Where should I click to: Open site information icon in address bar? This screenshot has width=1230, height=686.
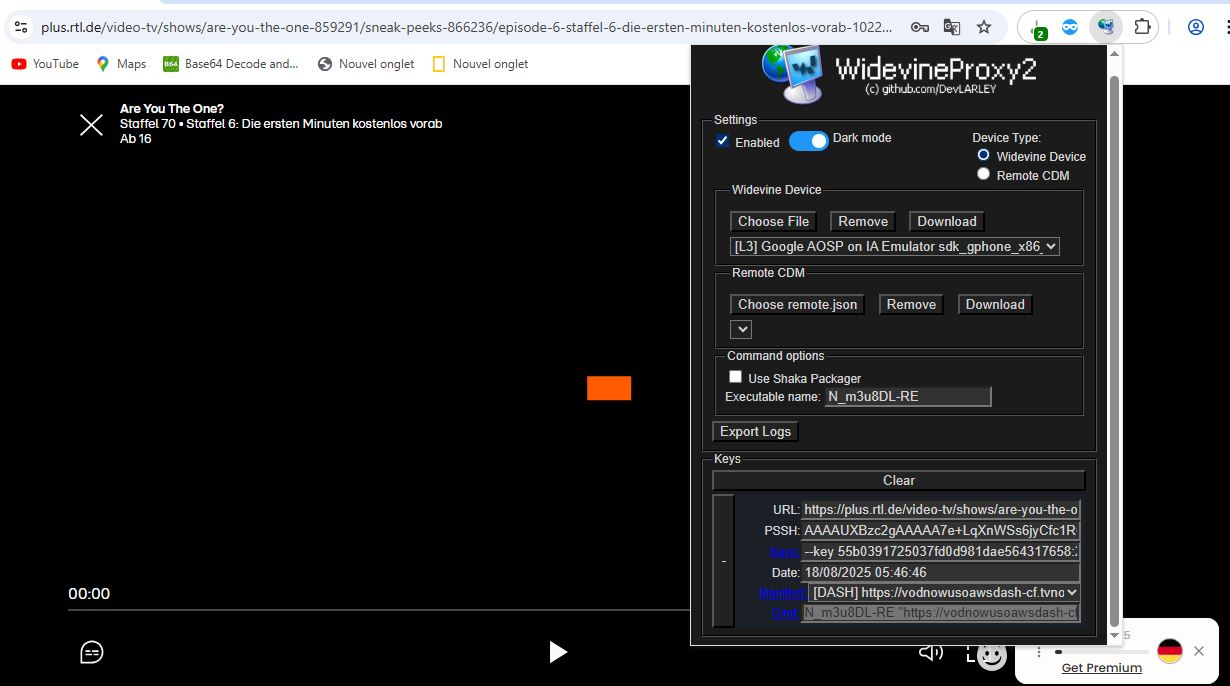coord(21,27)
